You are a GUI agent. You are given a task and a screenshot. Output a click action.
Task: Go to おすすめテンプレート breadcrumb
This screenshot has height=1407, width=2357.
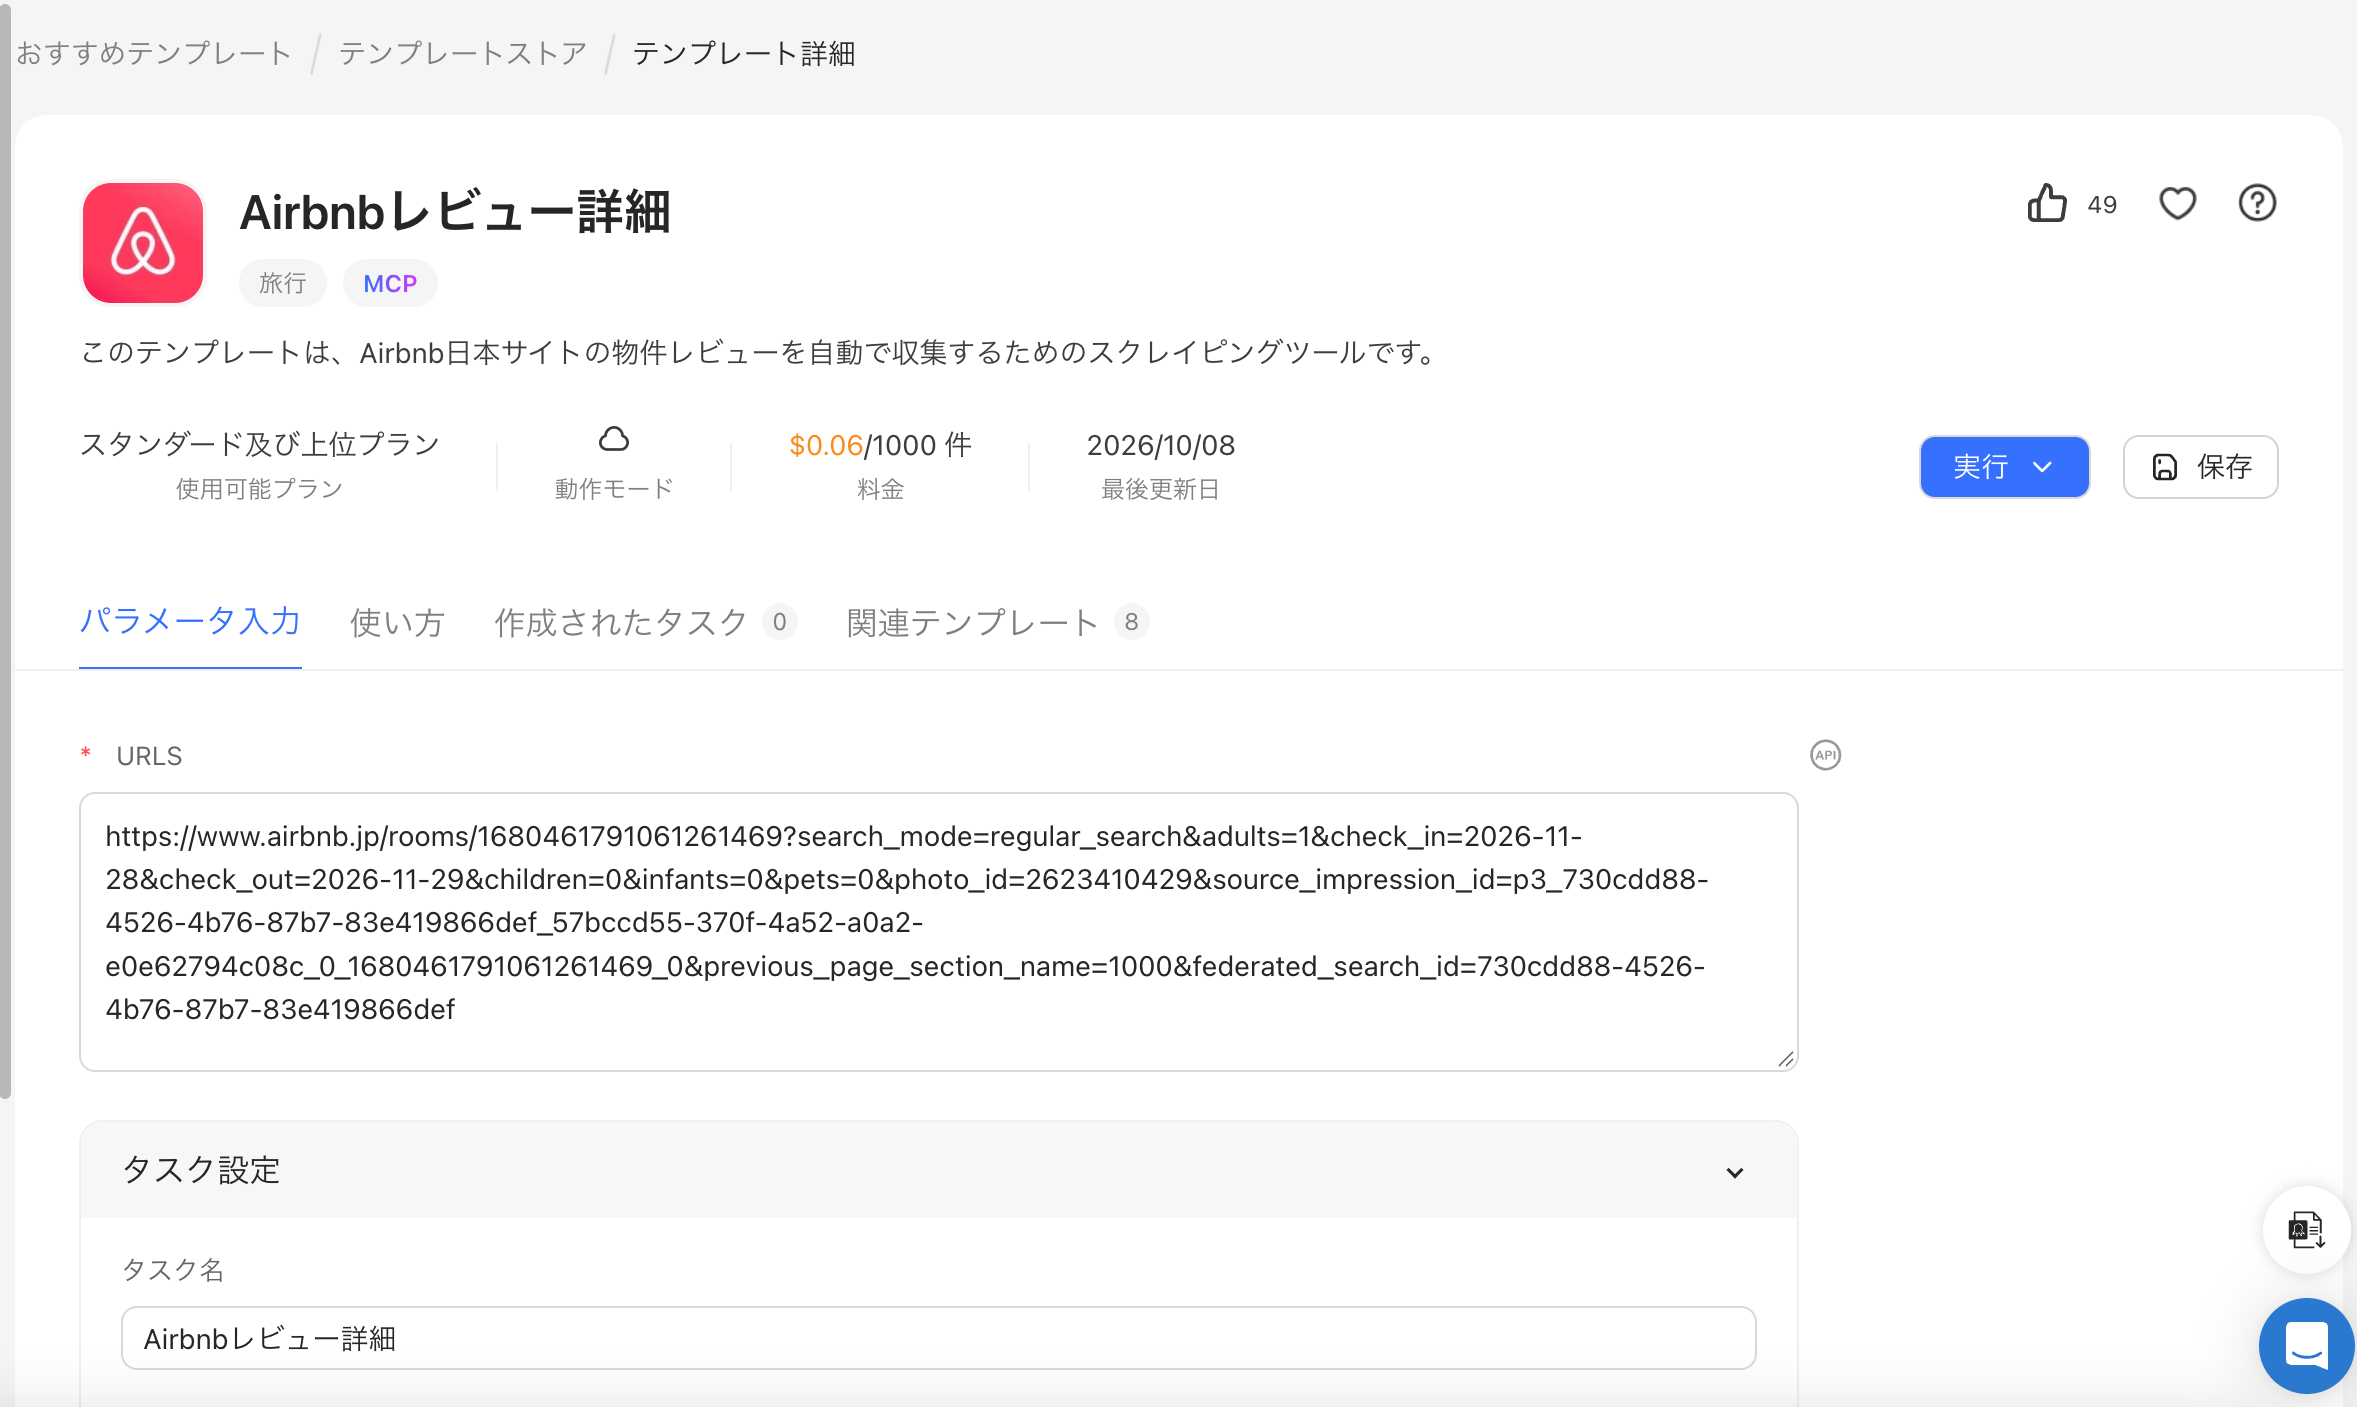point(154,53)
